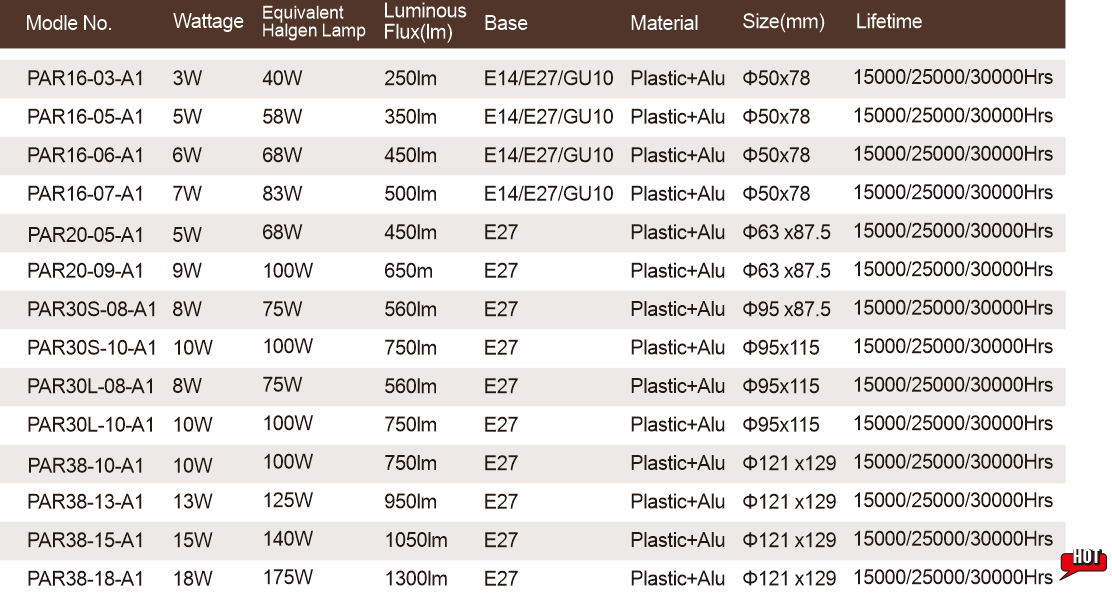
Task: Select the PAR20-05-A1 model entry
Action: pyautogui.click(x=86, y=235)
